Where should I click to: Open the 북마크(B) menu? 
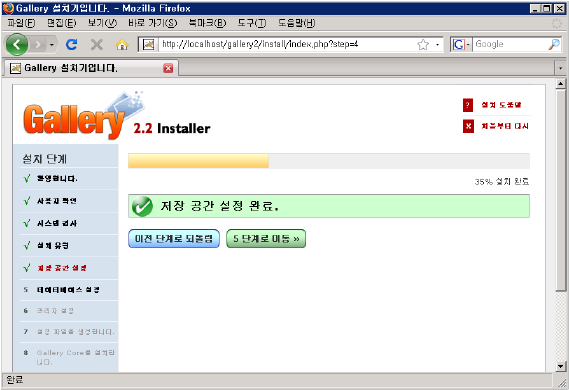tap(207, 23)
